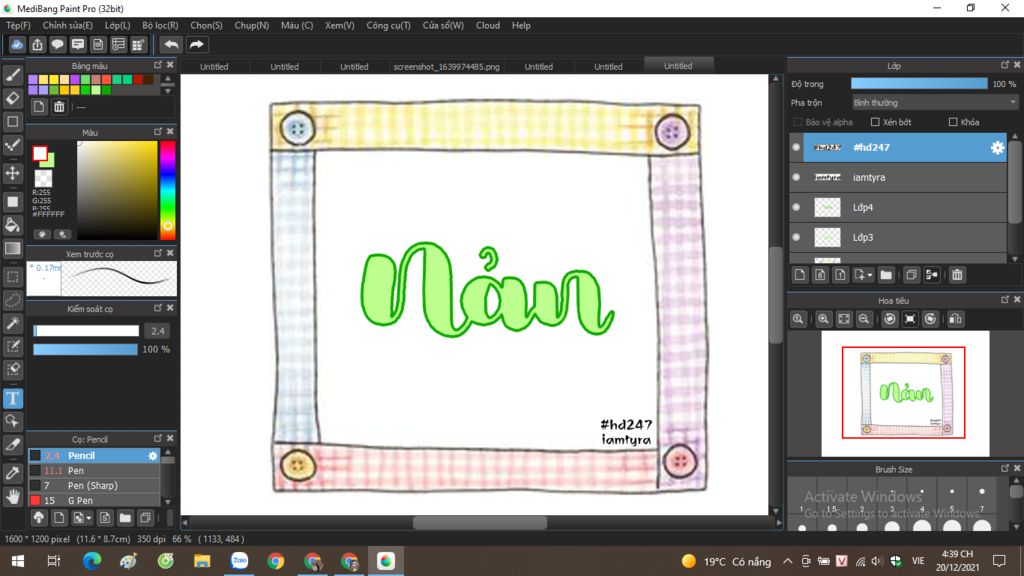Image resolution: width=1024 pixels, height=576 pixels.
Task: Select the Lasso tool
Action: click(x=12, y=300)
